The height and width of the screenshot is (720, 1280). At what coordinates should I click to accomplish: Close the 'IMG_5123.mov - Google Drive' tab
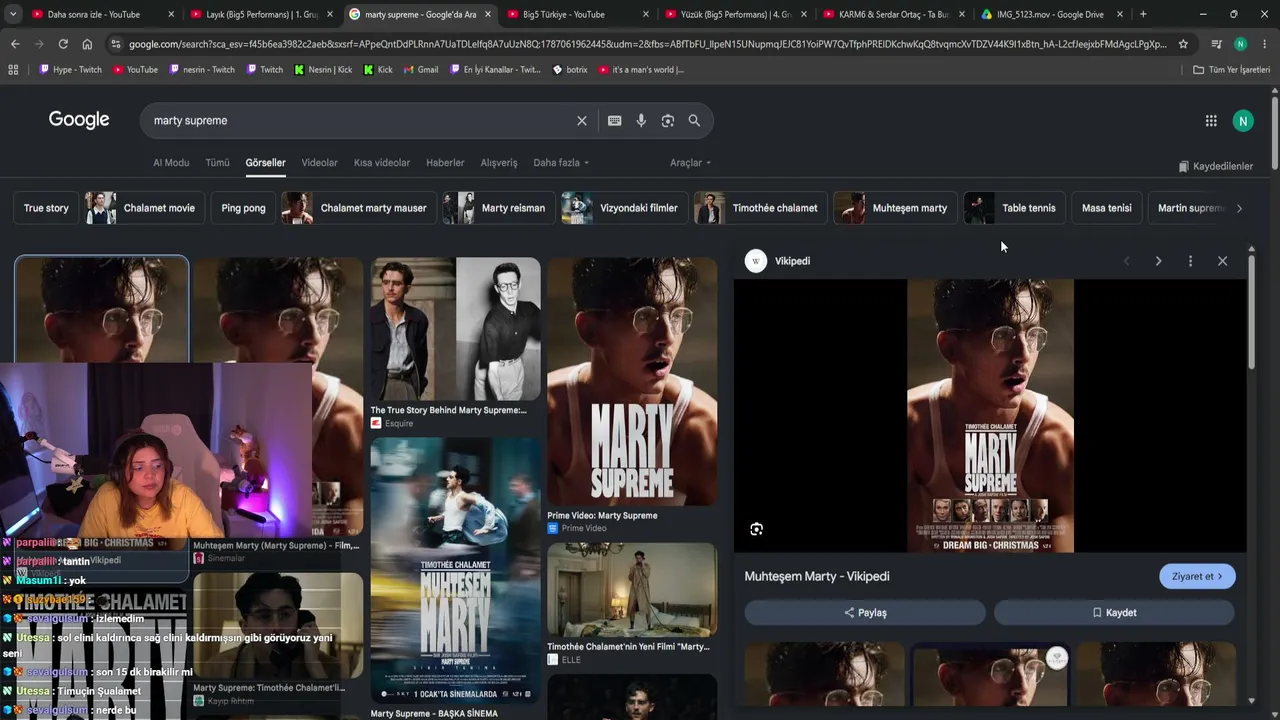(x=1120, y=14)
